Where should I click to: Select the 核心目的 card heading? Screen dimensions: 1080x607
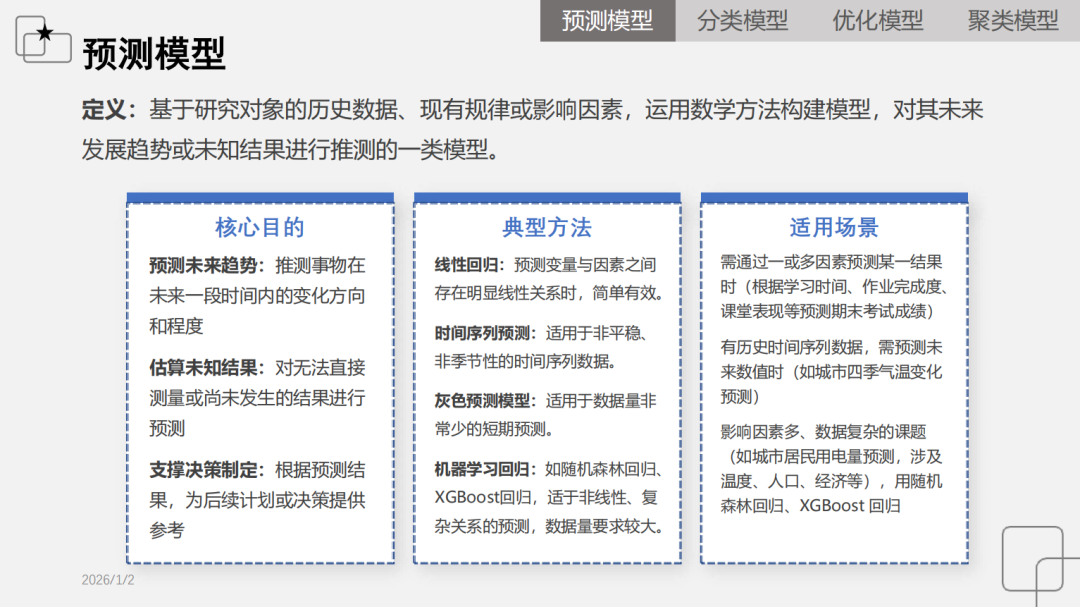click(260, 228)
